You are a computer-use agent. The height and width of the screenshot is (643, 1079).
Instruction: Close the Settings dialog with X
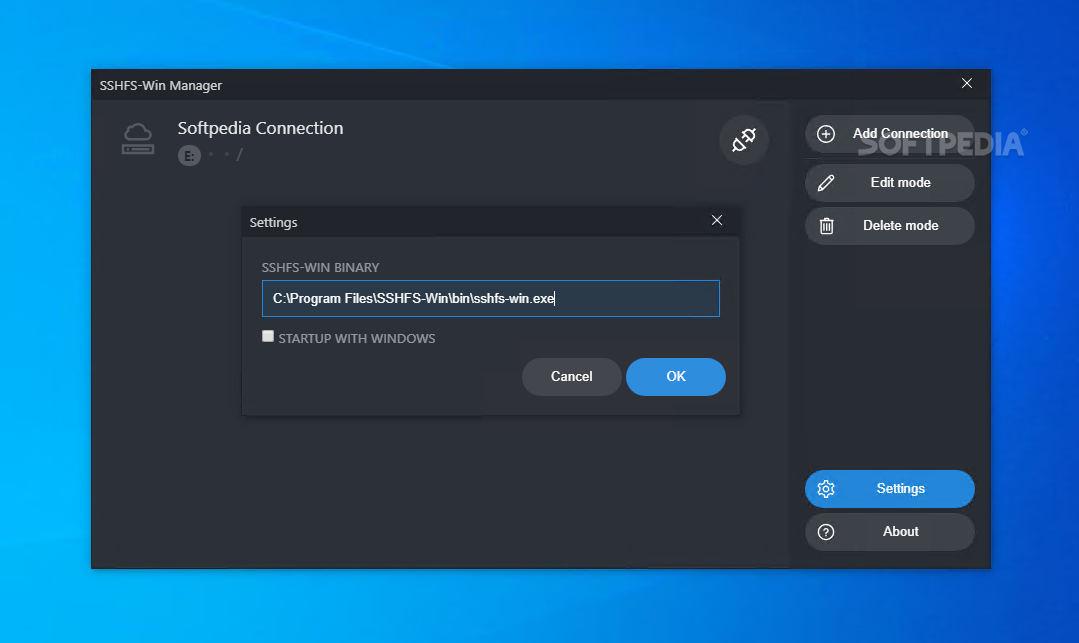pos(717,220)
